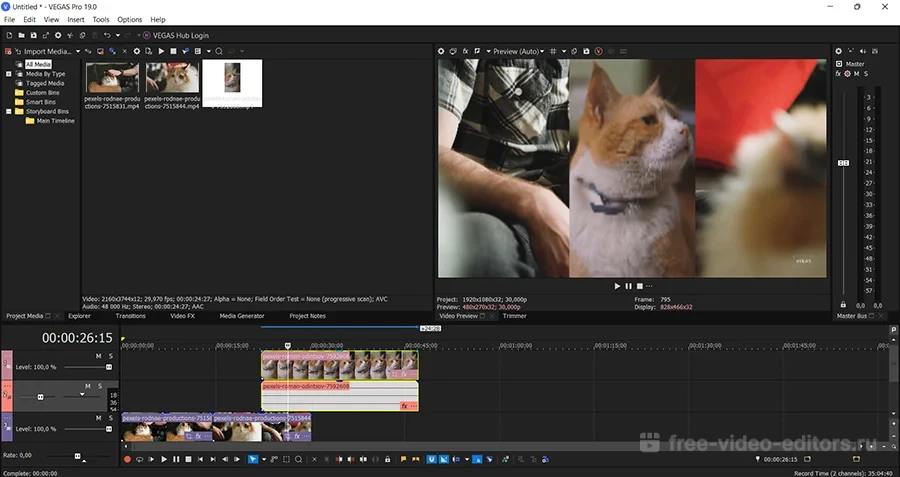This screenshot has height=477, width=900.
Task: Open the Import Media dropdown arrow
Action: coord(77,51)
